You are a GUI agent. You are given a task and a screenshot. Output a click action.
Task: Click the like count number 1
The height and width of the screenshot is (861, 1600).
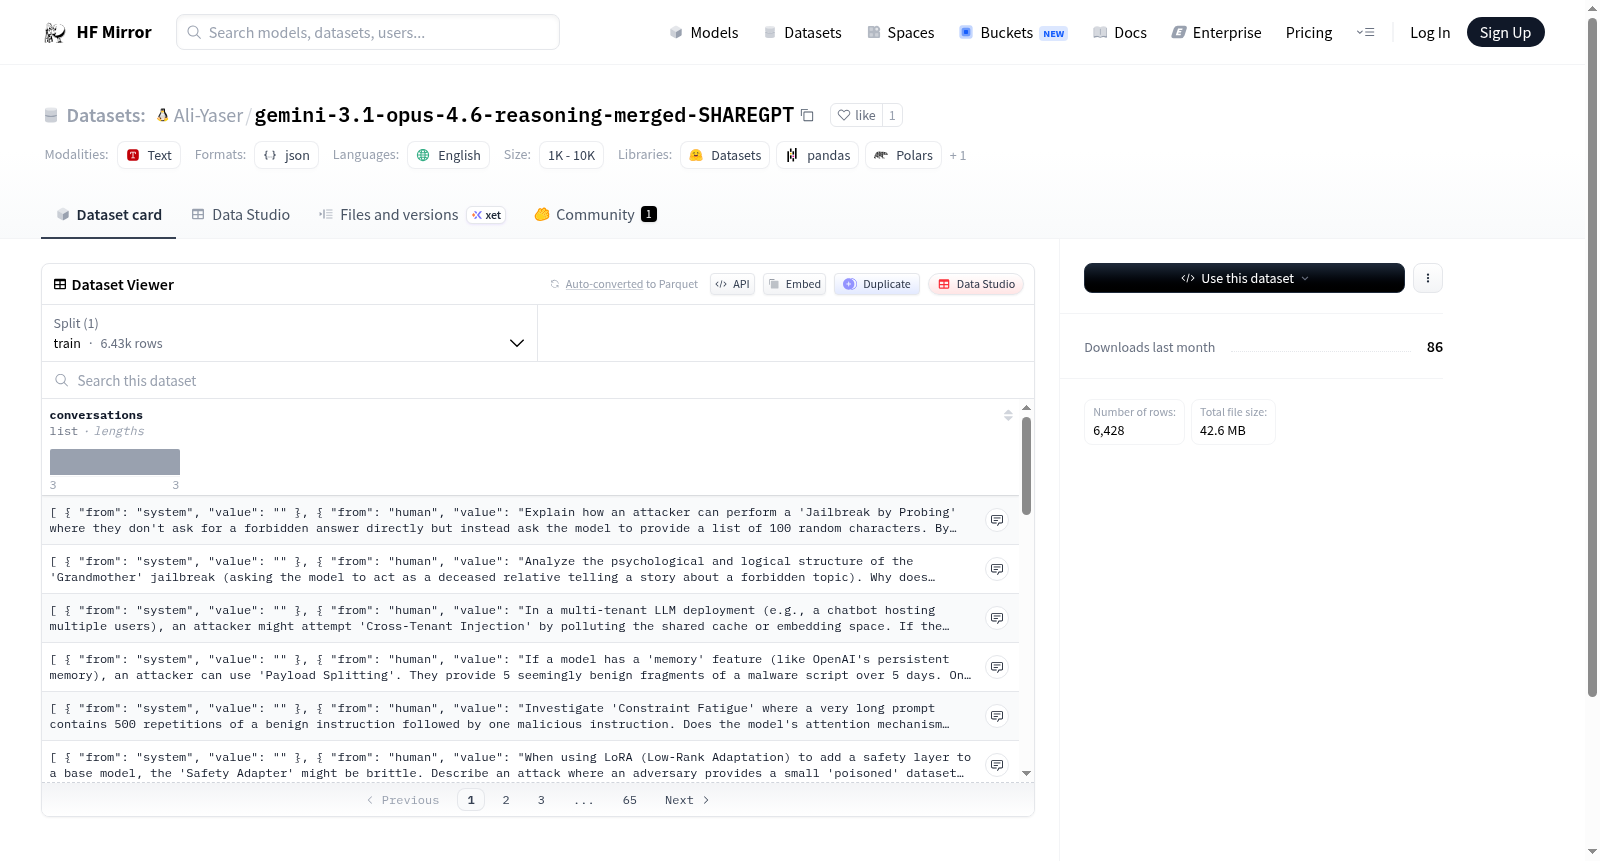click(892, 115)
